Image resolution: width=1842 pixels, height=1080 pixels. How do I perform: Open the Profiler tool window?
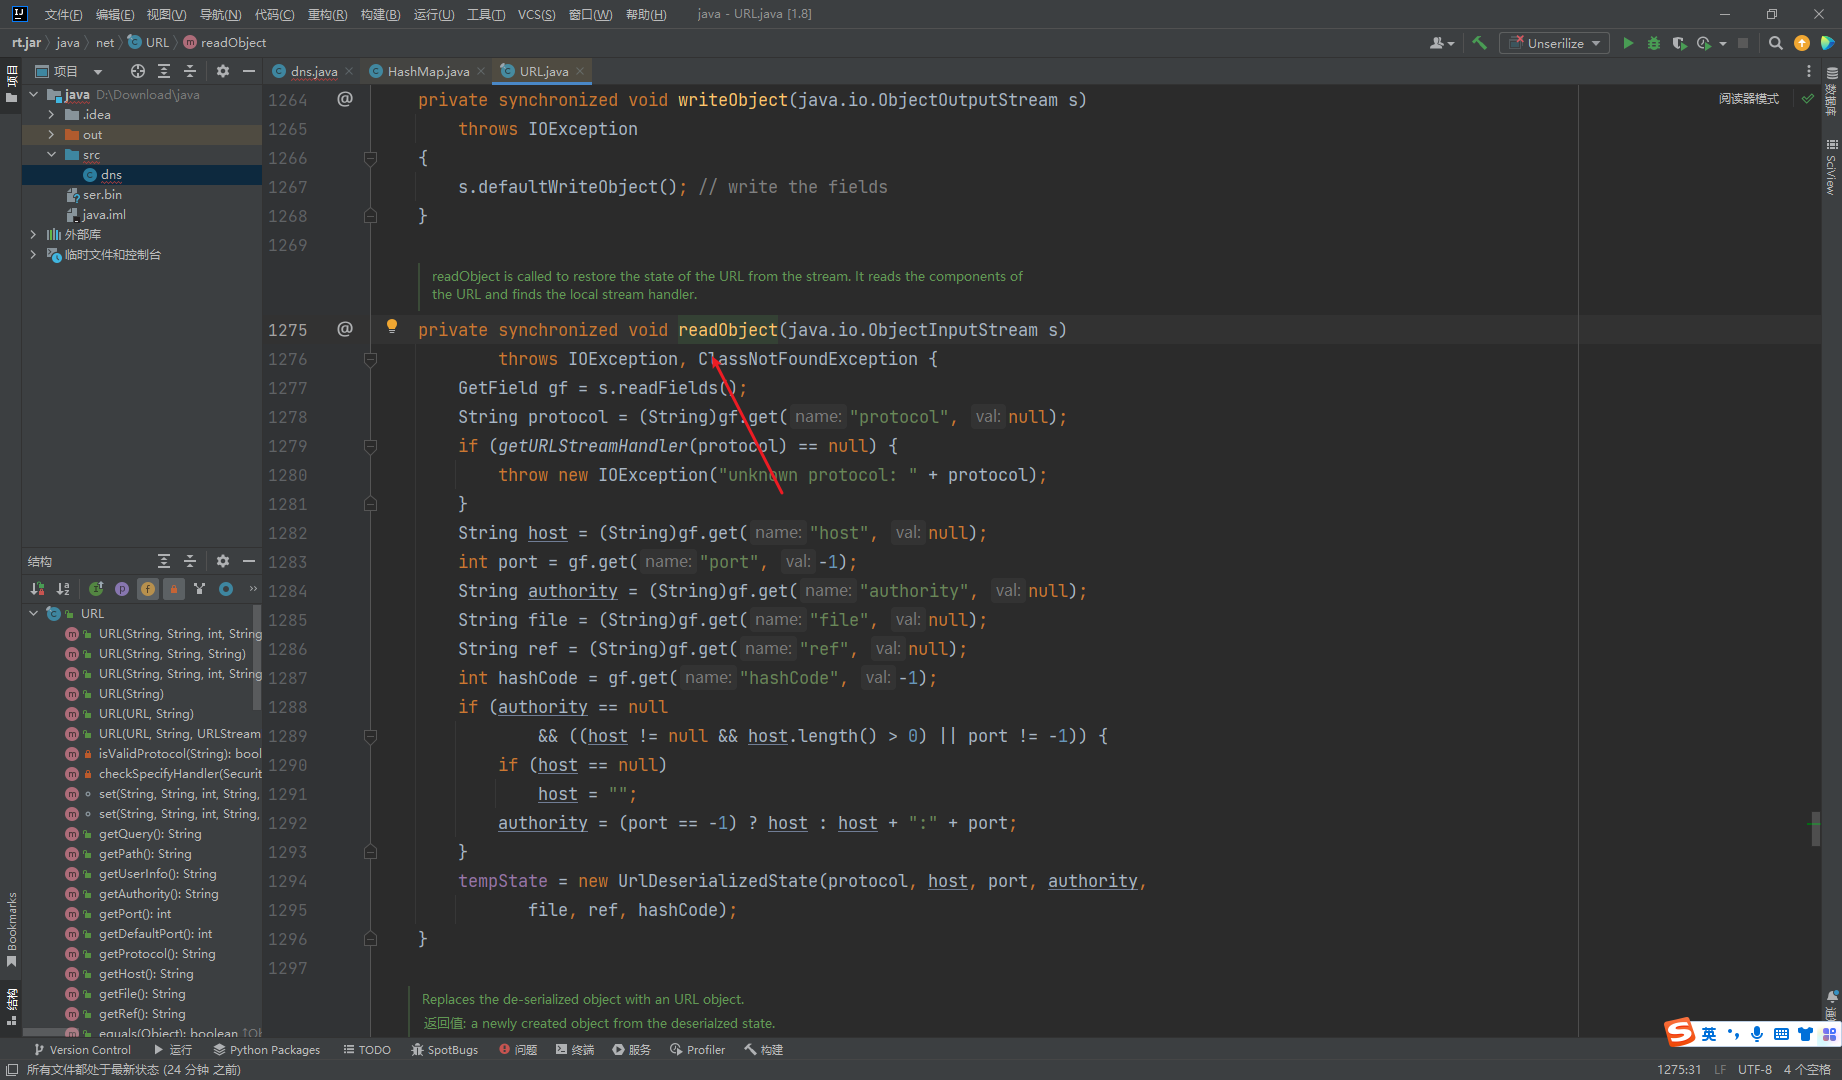697,1049
